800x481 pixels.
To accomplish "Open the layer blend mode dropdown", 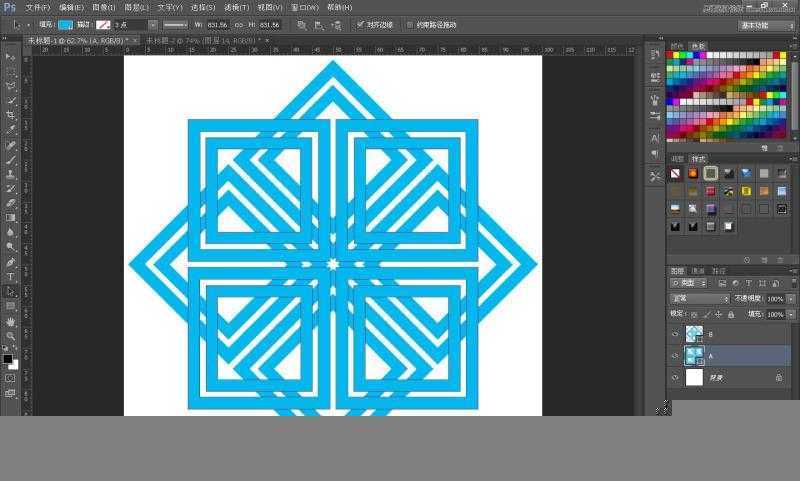I will pos(699,298).
